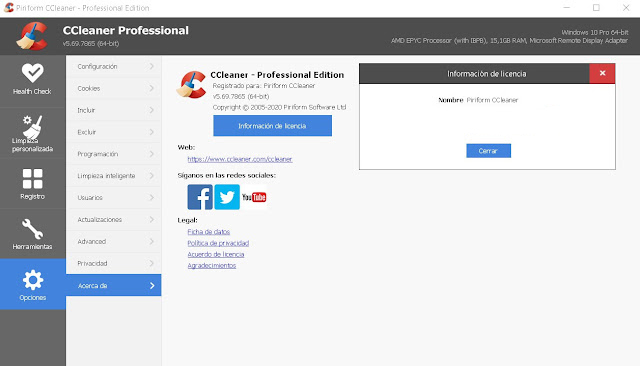Viewport: 640px width, 366px height.
Task: Click the CCleaner logo in About panel
Action: coord(191,85)
